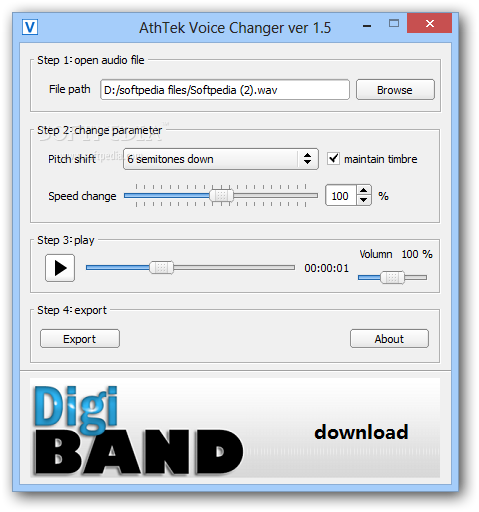Screen dimensions: 479x512
Task: Maximize the Voice Changer window
Action: (394, 24)
